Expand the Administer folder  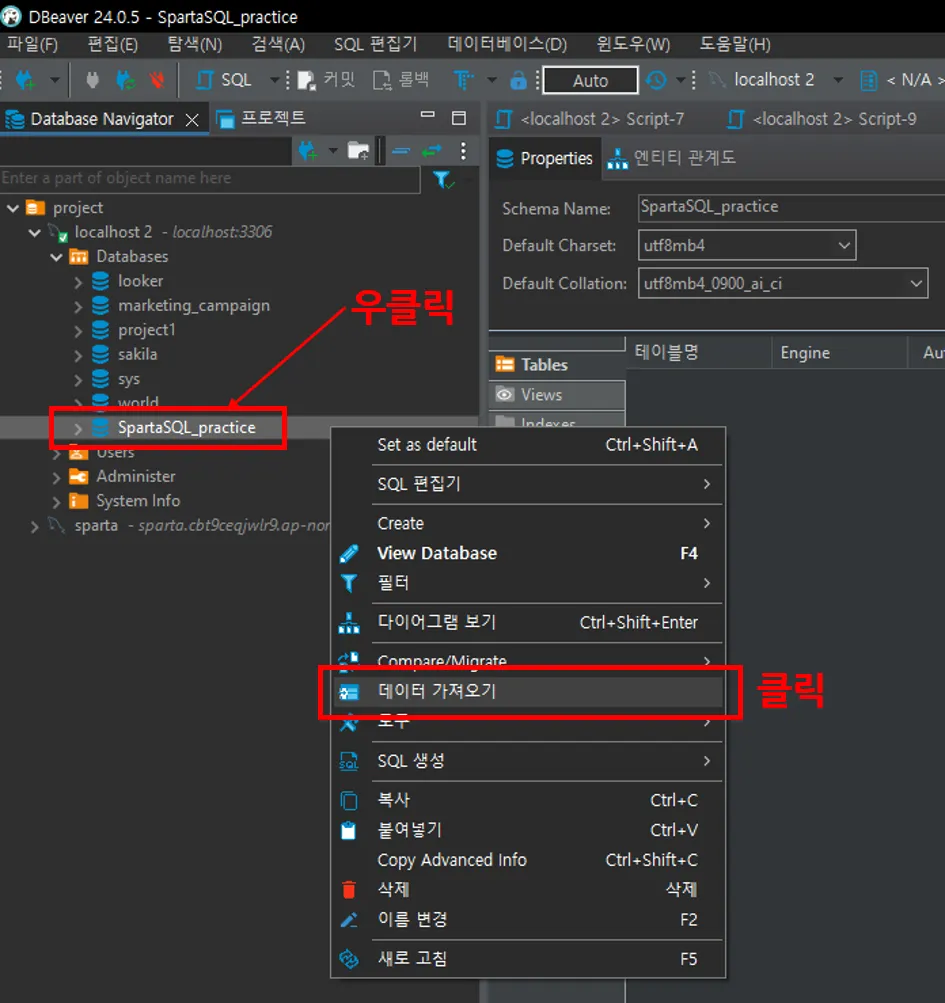[56, 477]
